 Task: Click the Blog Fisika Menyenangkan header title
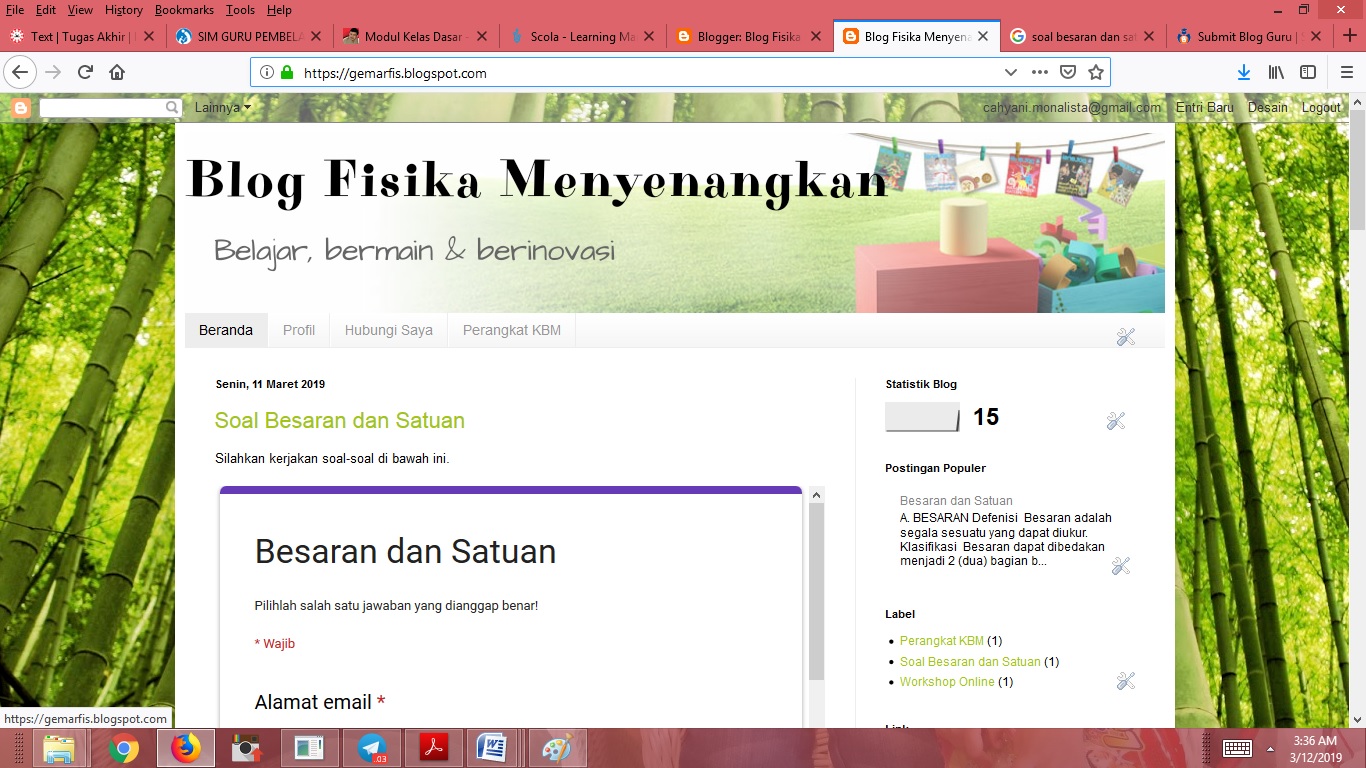click(537, 179)
